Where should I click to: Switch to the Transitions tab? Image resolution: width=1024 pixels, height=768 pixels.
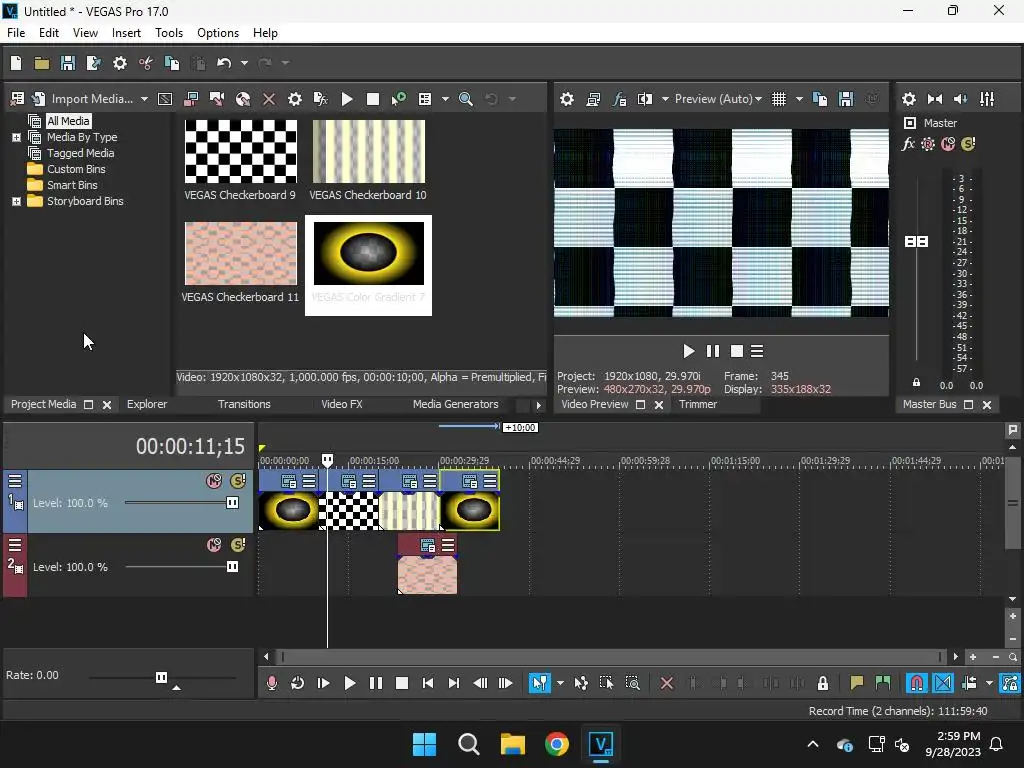(244, 404)
